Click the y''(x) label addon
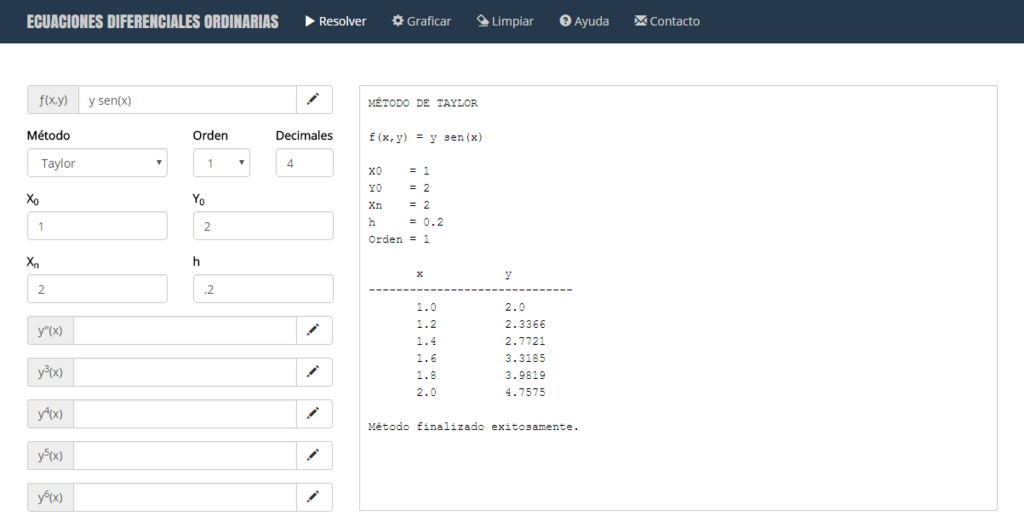This screenshot has height=522, width=1024. pyautogui.click(x=50, y=331)
